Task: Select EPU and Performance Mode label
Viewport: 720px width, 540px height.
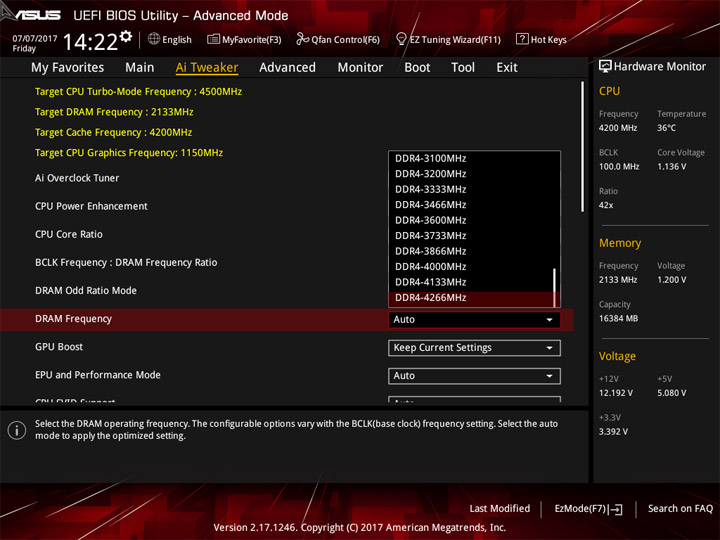Action: tap(98, 375)
